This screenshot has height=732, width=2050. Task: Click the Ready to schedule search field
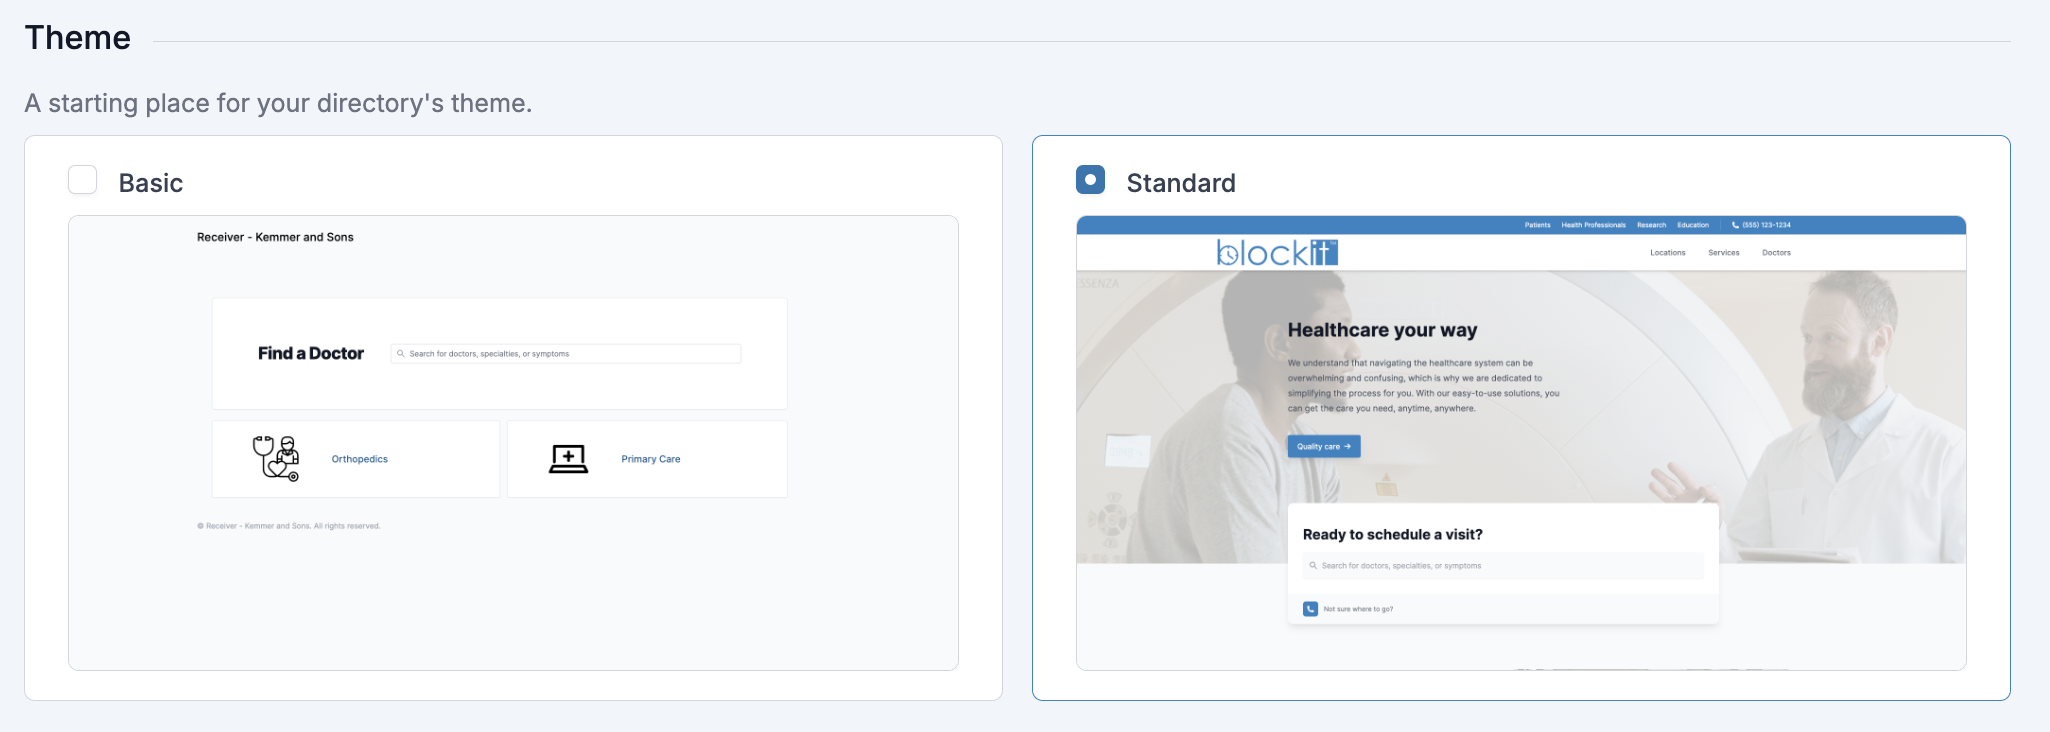click(1503, 566)
